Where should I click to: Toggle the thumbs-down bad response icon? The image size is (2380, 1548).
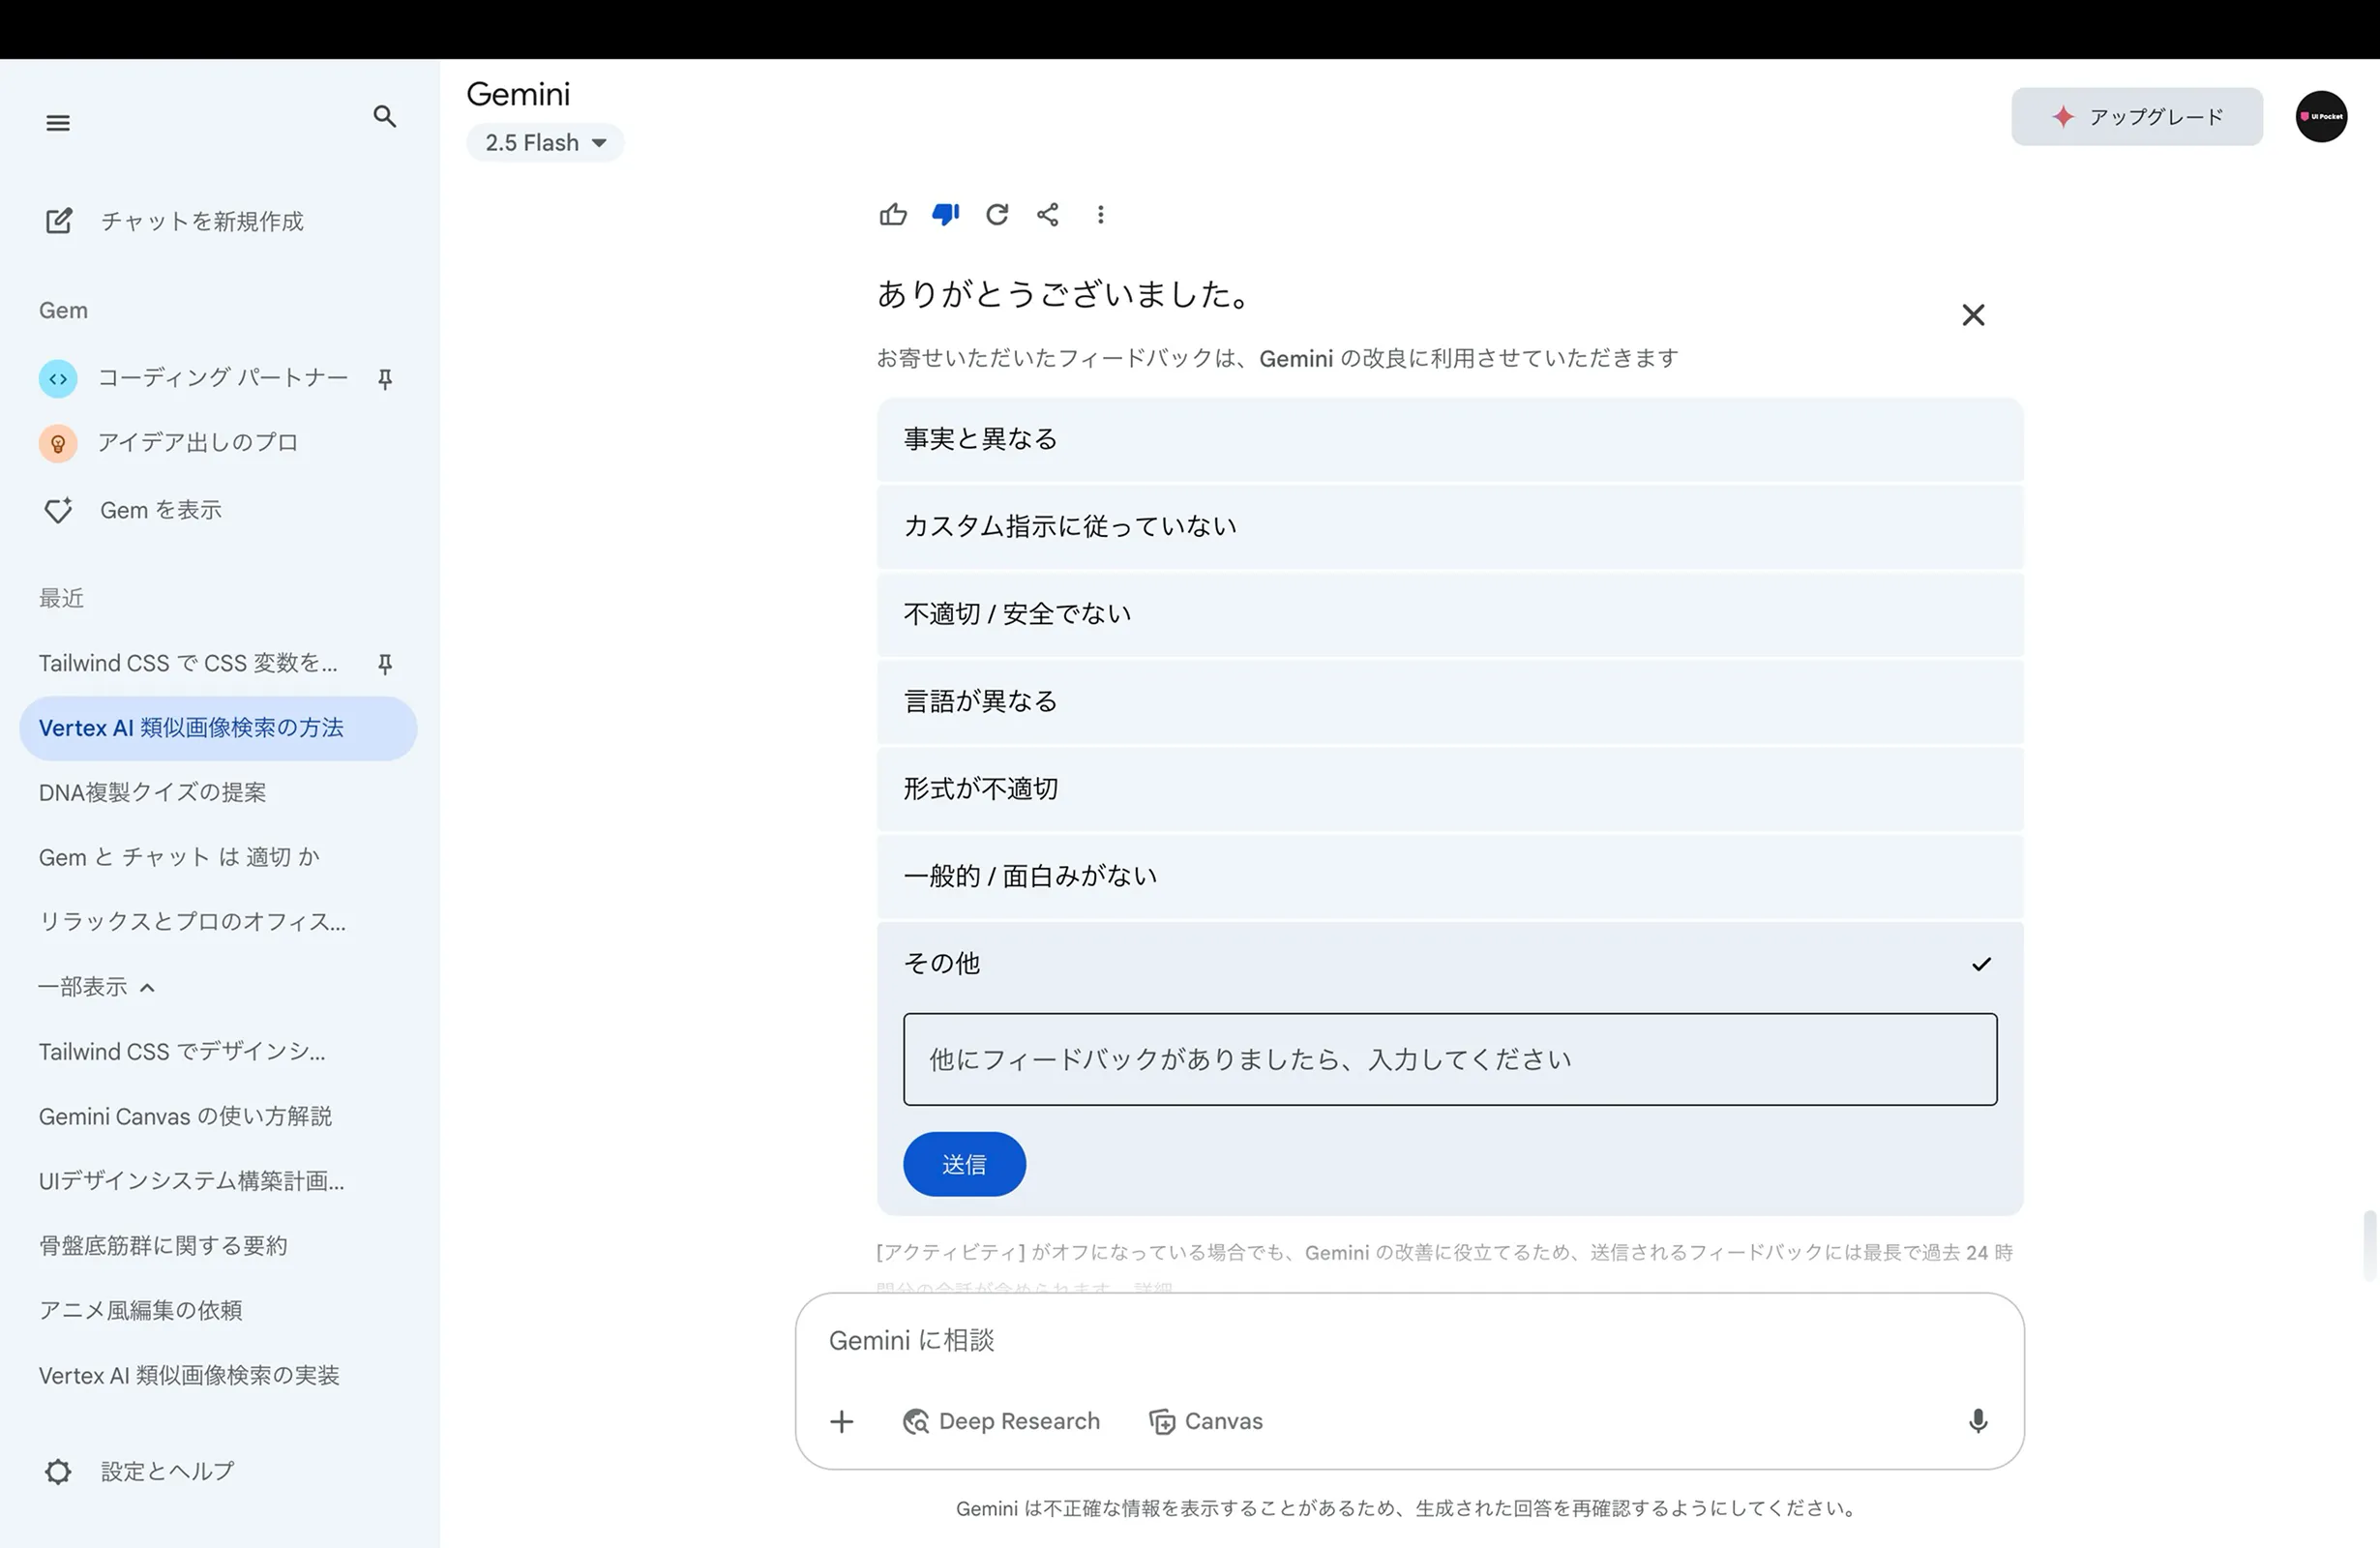pos(945,214)
